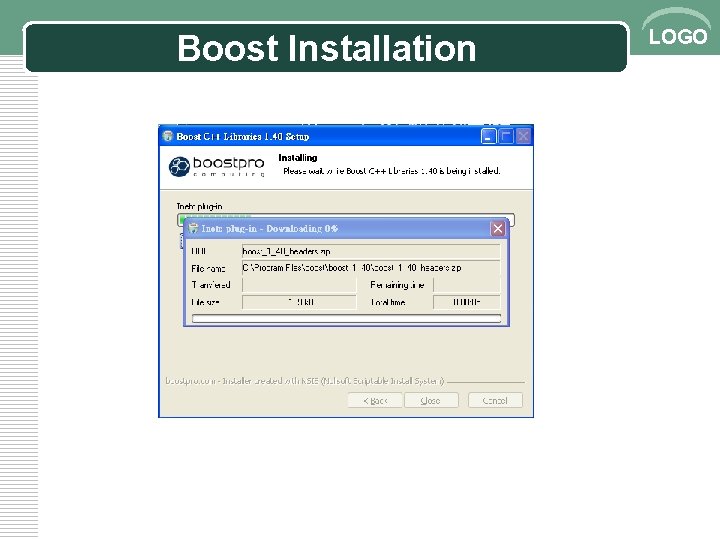The width and height of the screenshot is (720, 540).
Task: Click the LOGO placeholder in slide corner
Action: click(678, 36)
